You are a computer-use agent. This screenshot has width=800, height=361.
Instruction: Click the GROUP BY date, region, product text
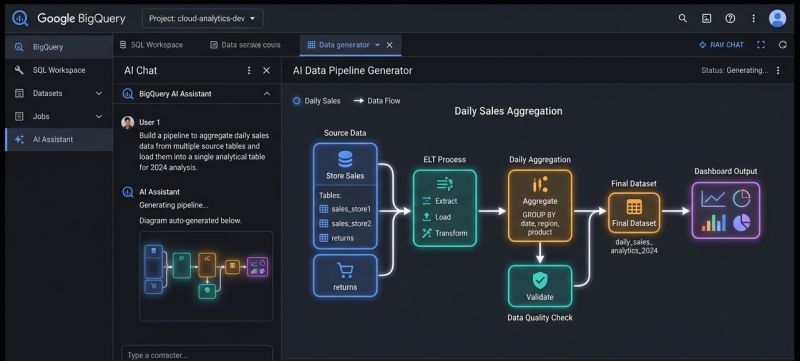click(540, 223)
